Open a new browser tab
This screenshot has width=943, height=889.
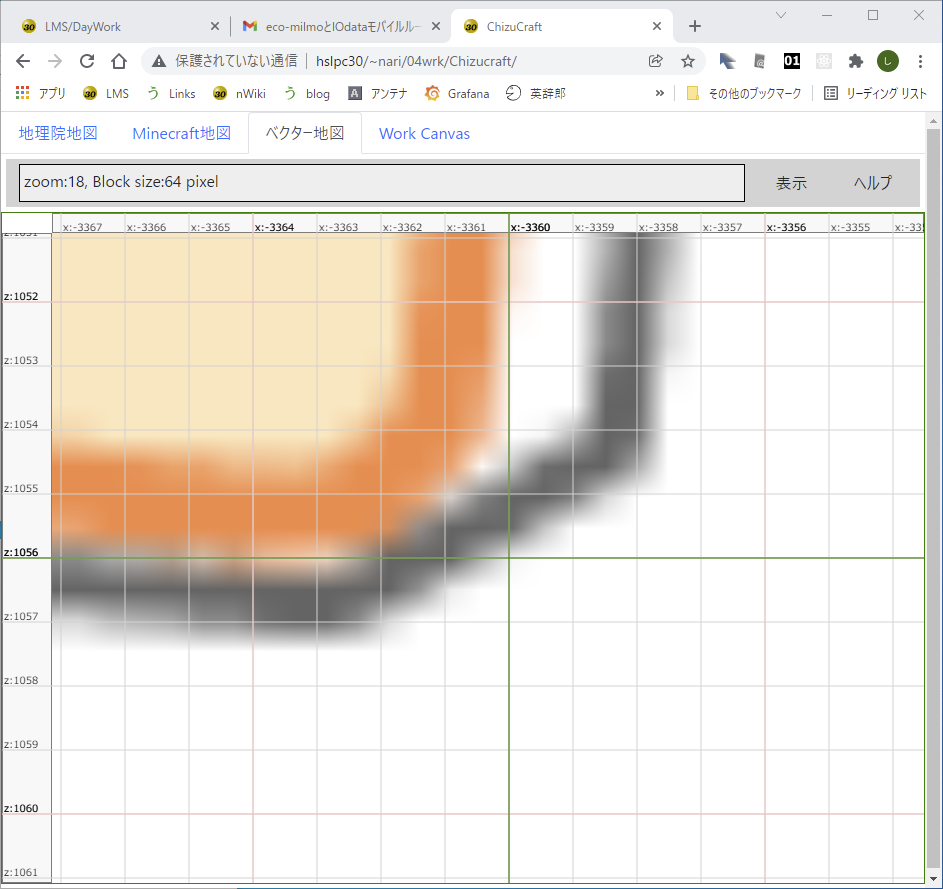coord(695,26)
